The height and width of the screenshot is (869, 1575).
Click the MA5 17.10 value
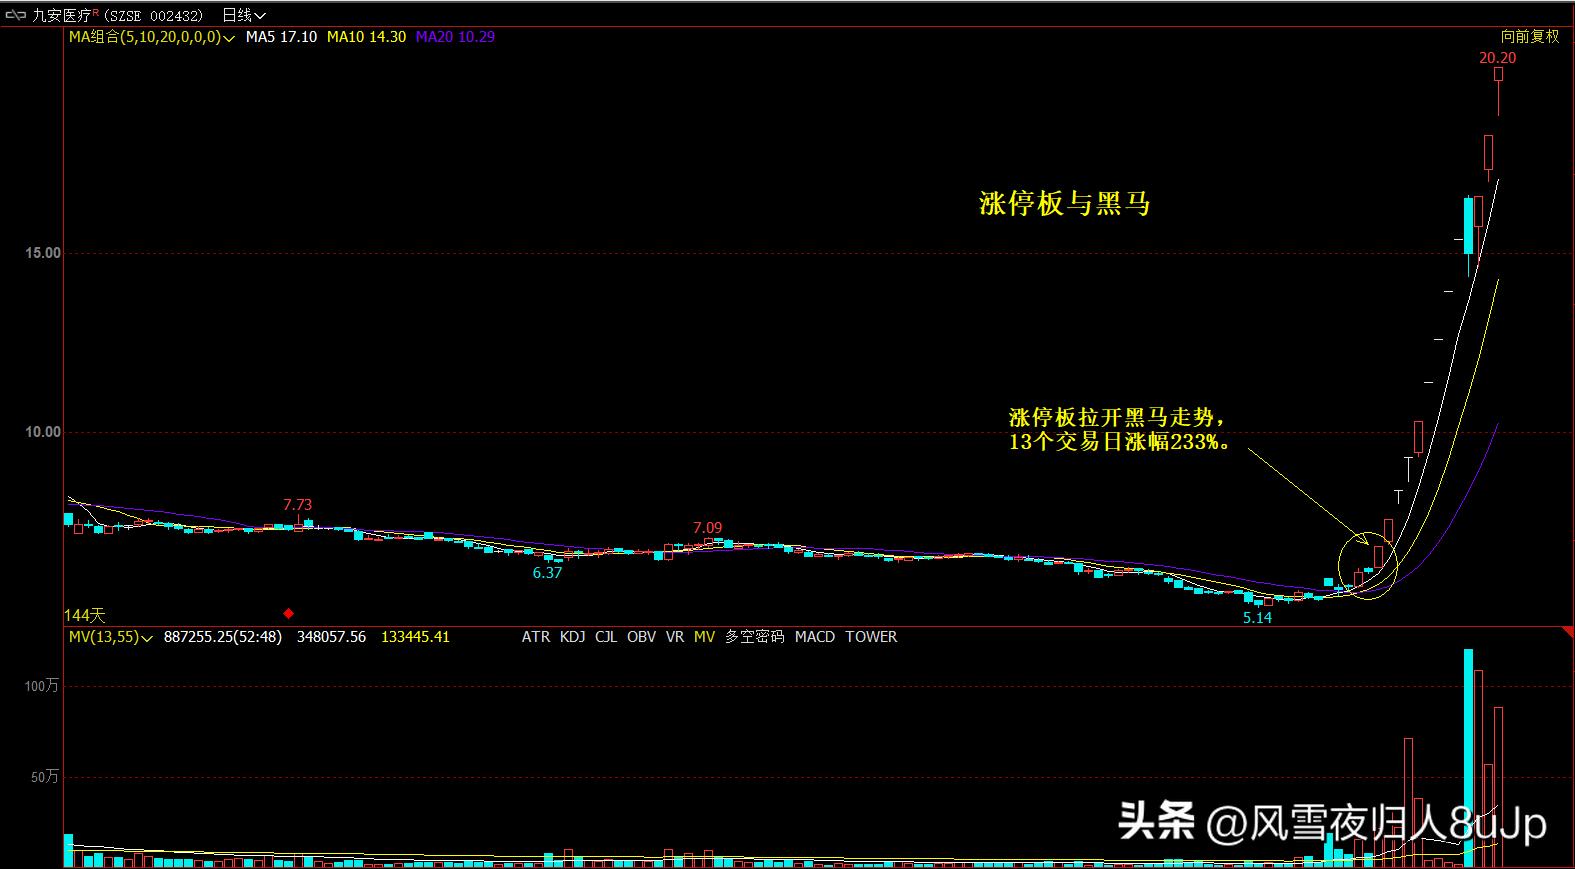click(x=282, y=37)
